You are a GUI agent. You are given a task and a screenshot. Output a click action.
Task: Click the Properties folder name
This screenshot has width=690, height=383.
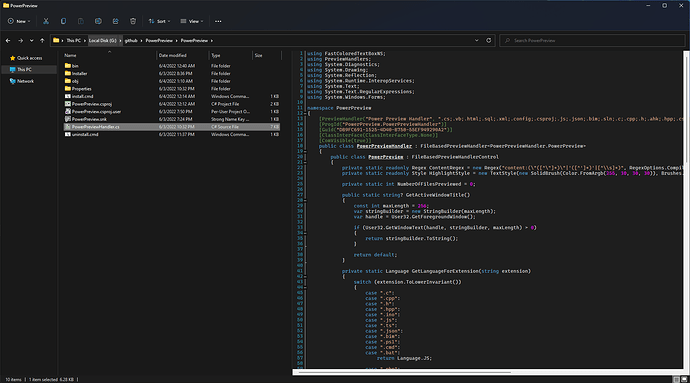click(82, 88)
